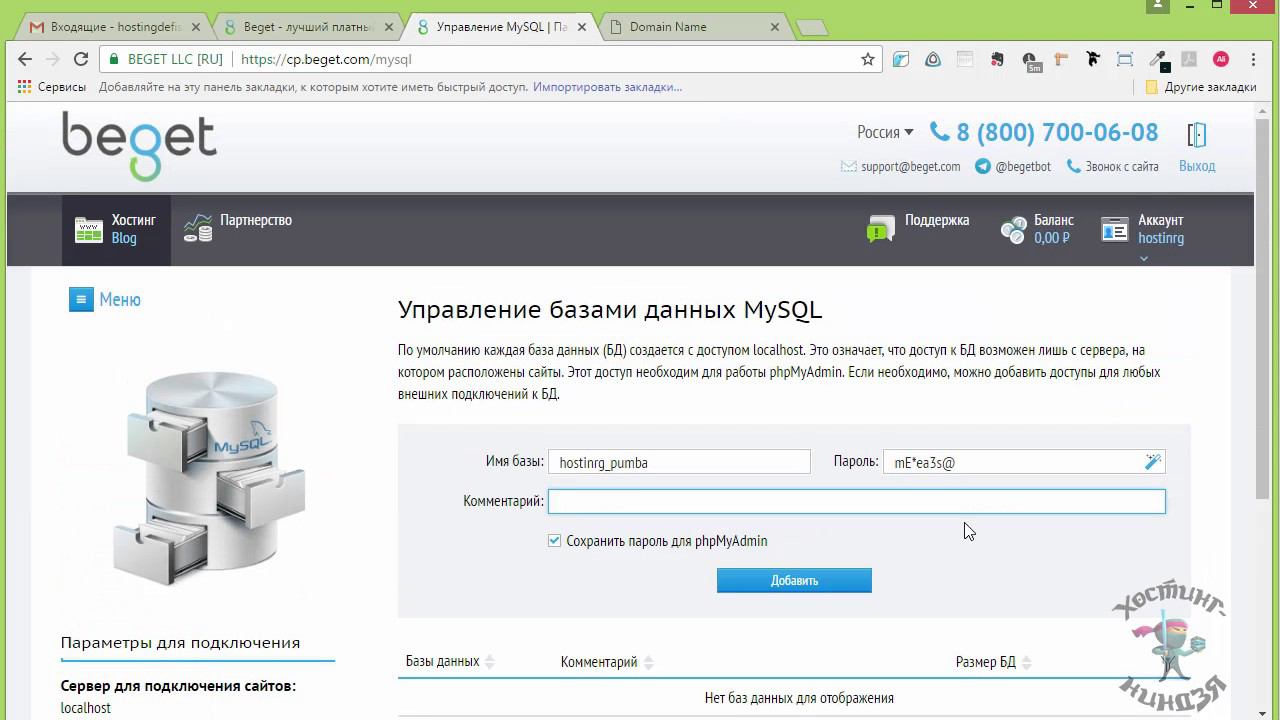The width and height of the screenshot is (1280, 720).
Task: Click the Параметры для подключения heading
Action: 180,642
